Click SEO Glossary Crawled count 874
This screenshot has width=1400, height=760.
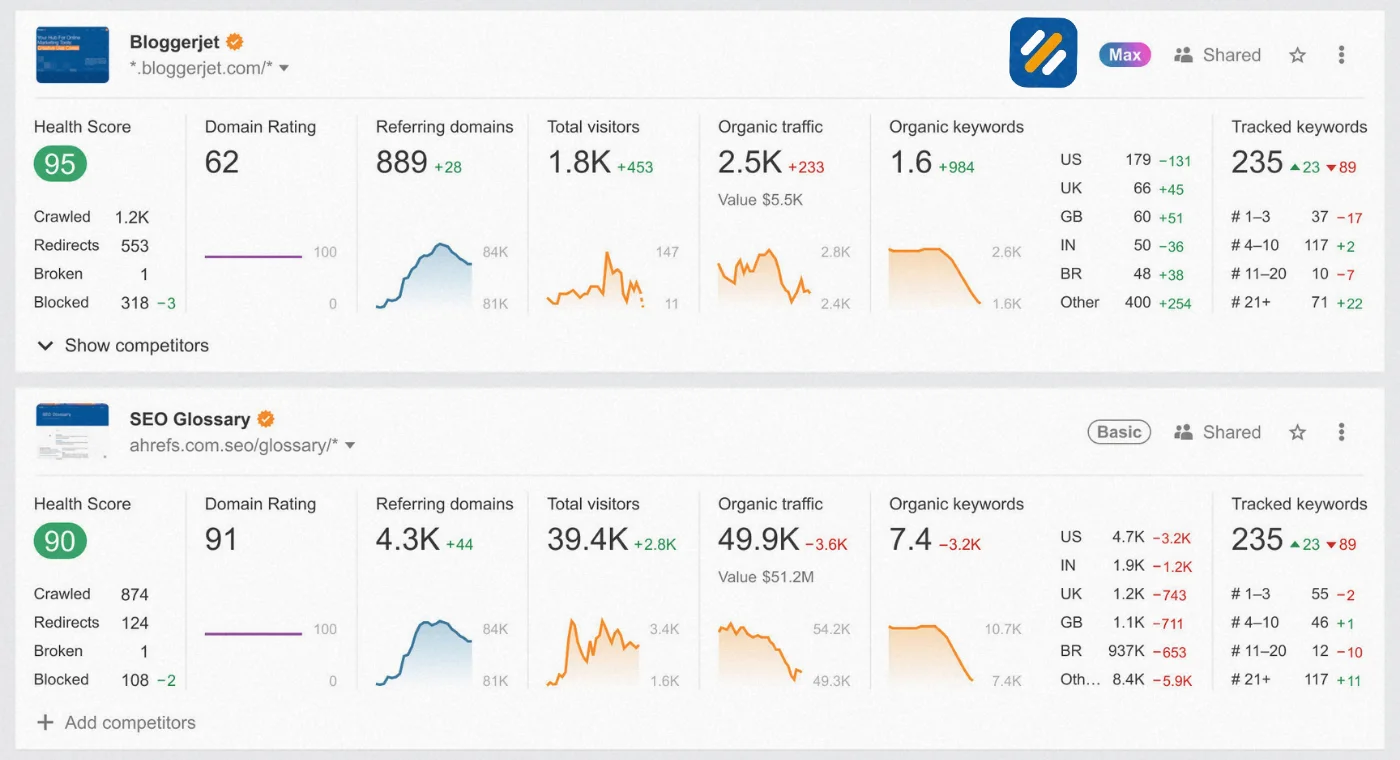coord(135,594)
